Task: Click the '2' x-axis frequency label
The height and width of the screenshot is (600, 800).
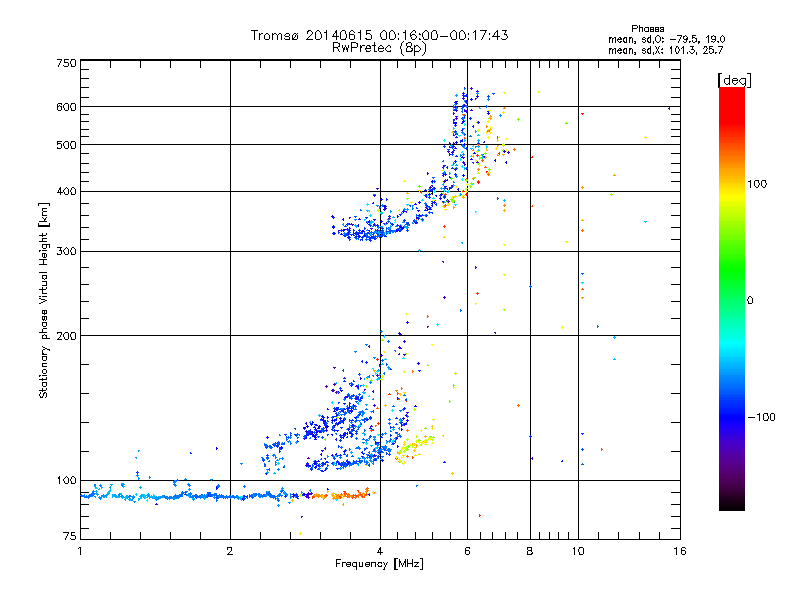Action: point(230,551)
